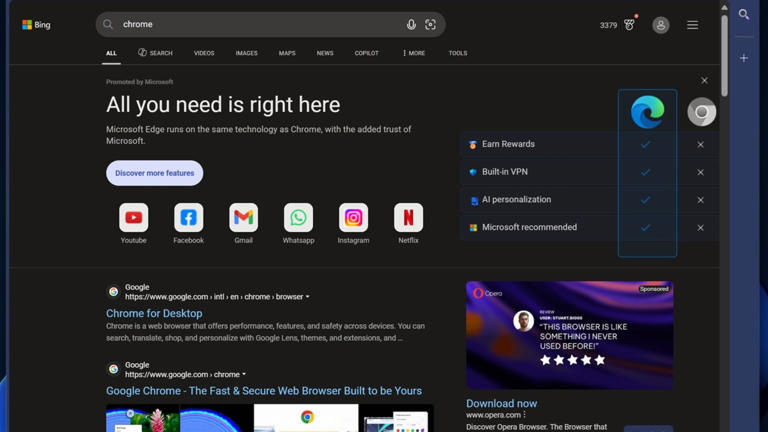Screen dimensions: 768x432
Task: Close the Edge promotion banner
Action: click(x=704, y=81)
